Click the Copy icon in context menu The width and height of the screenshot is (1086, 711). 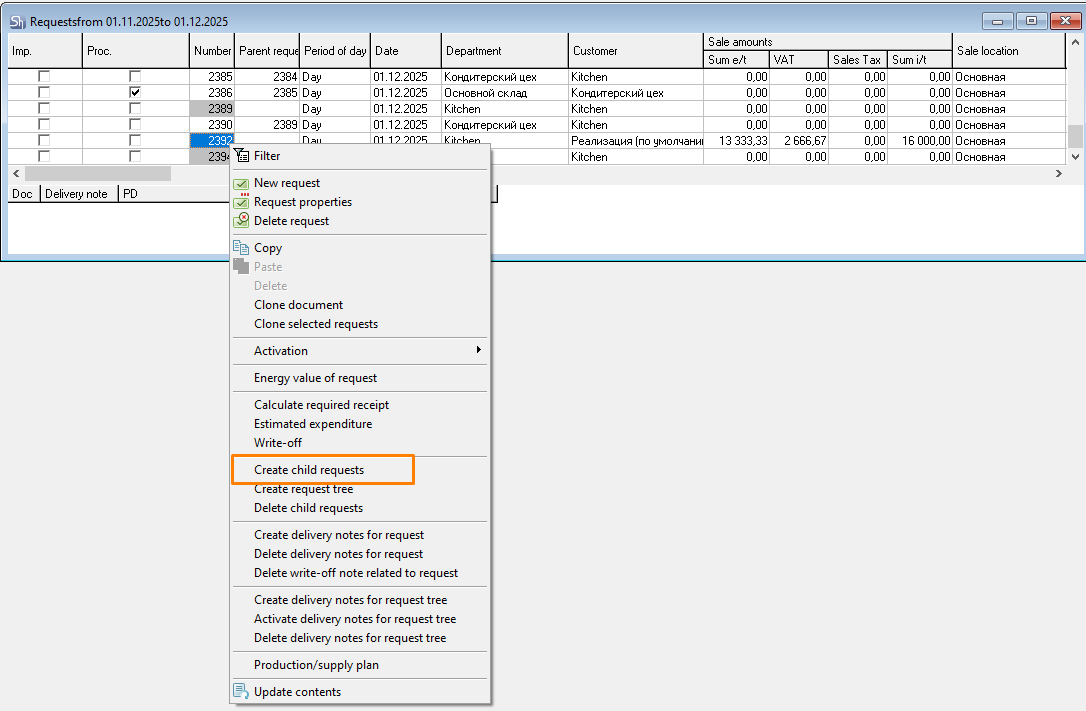tap(241, 248)
